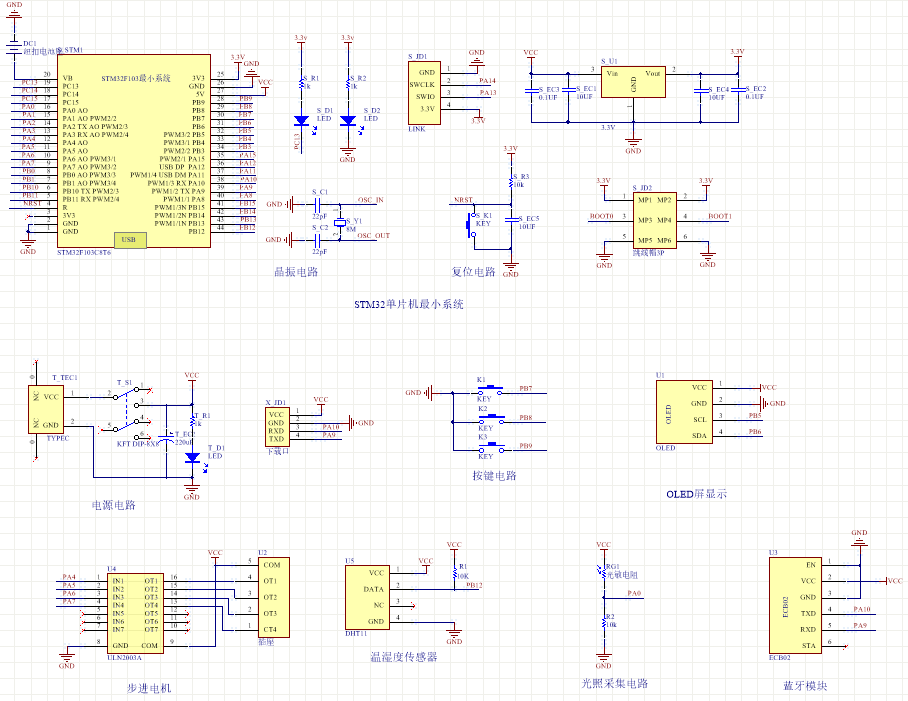
Task: Select the U1 OLED display module
Action: tap(684, 411)
